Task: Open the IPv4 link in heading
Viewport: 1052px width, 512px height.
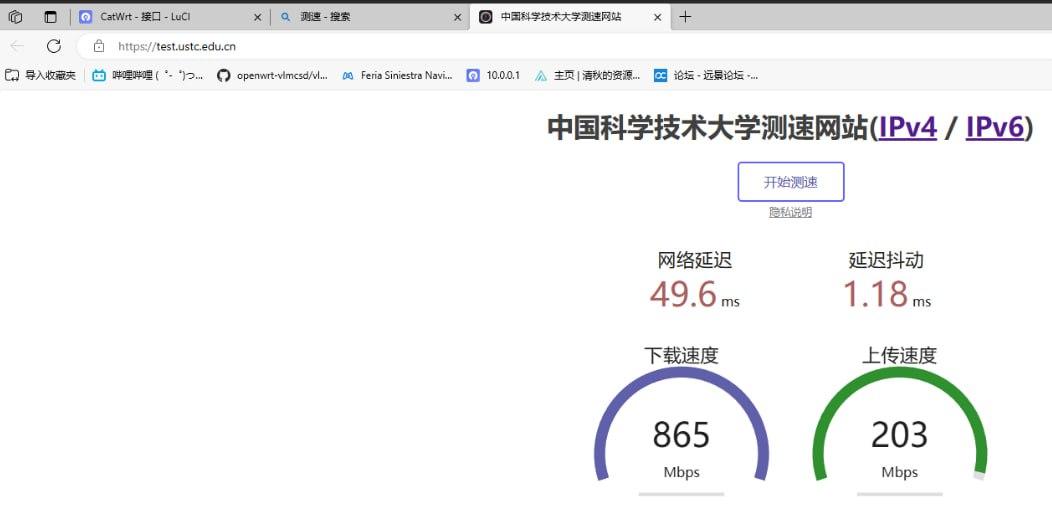Action: coord(908,127)
